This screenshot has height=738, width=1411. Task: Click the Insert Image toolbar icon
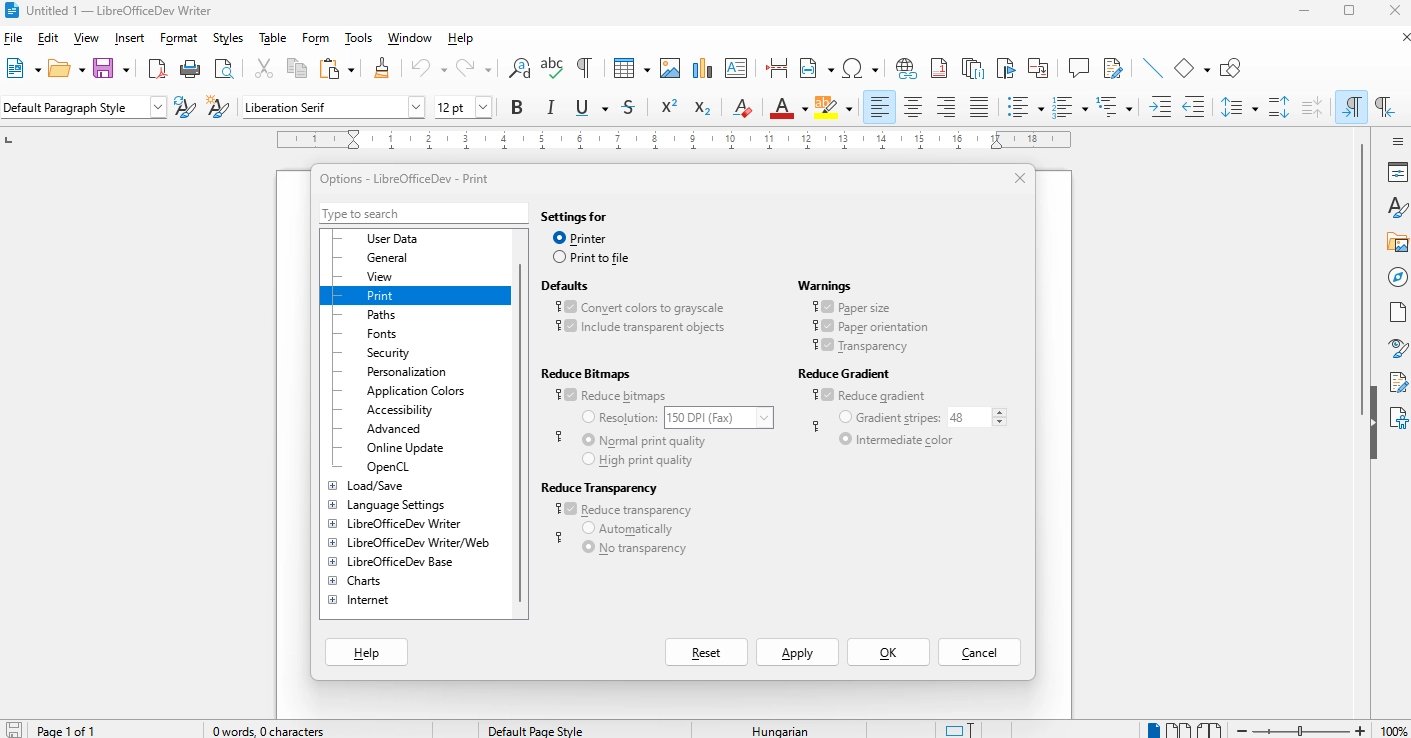tap(670, 68)
